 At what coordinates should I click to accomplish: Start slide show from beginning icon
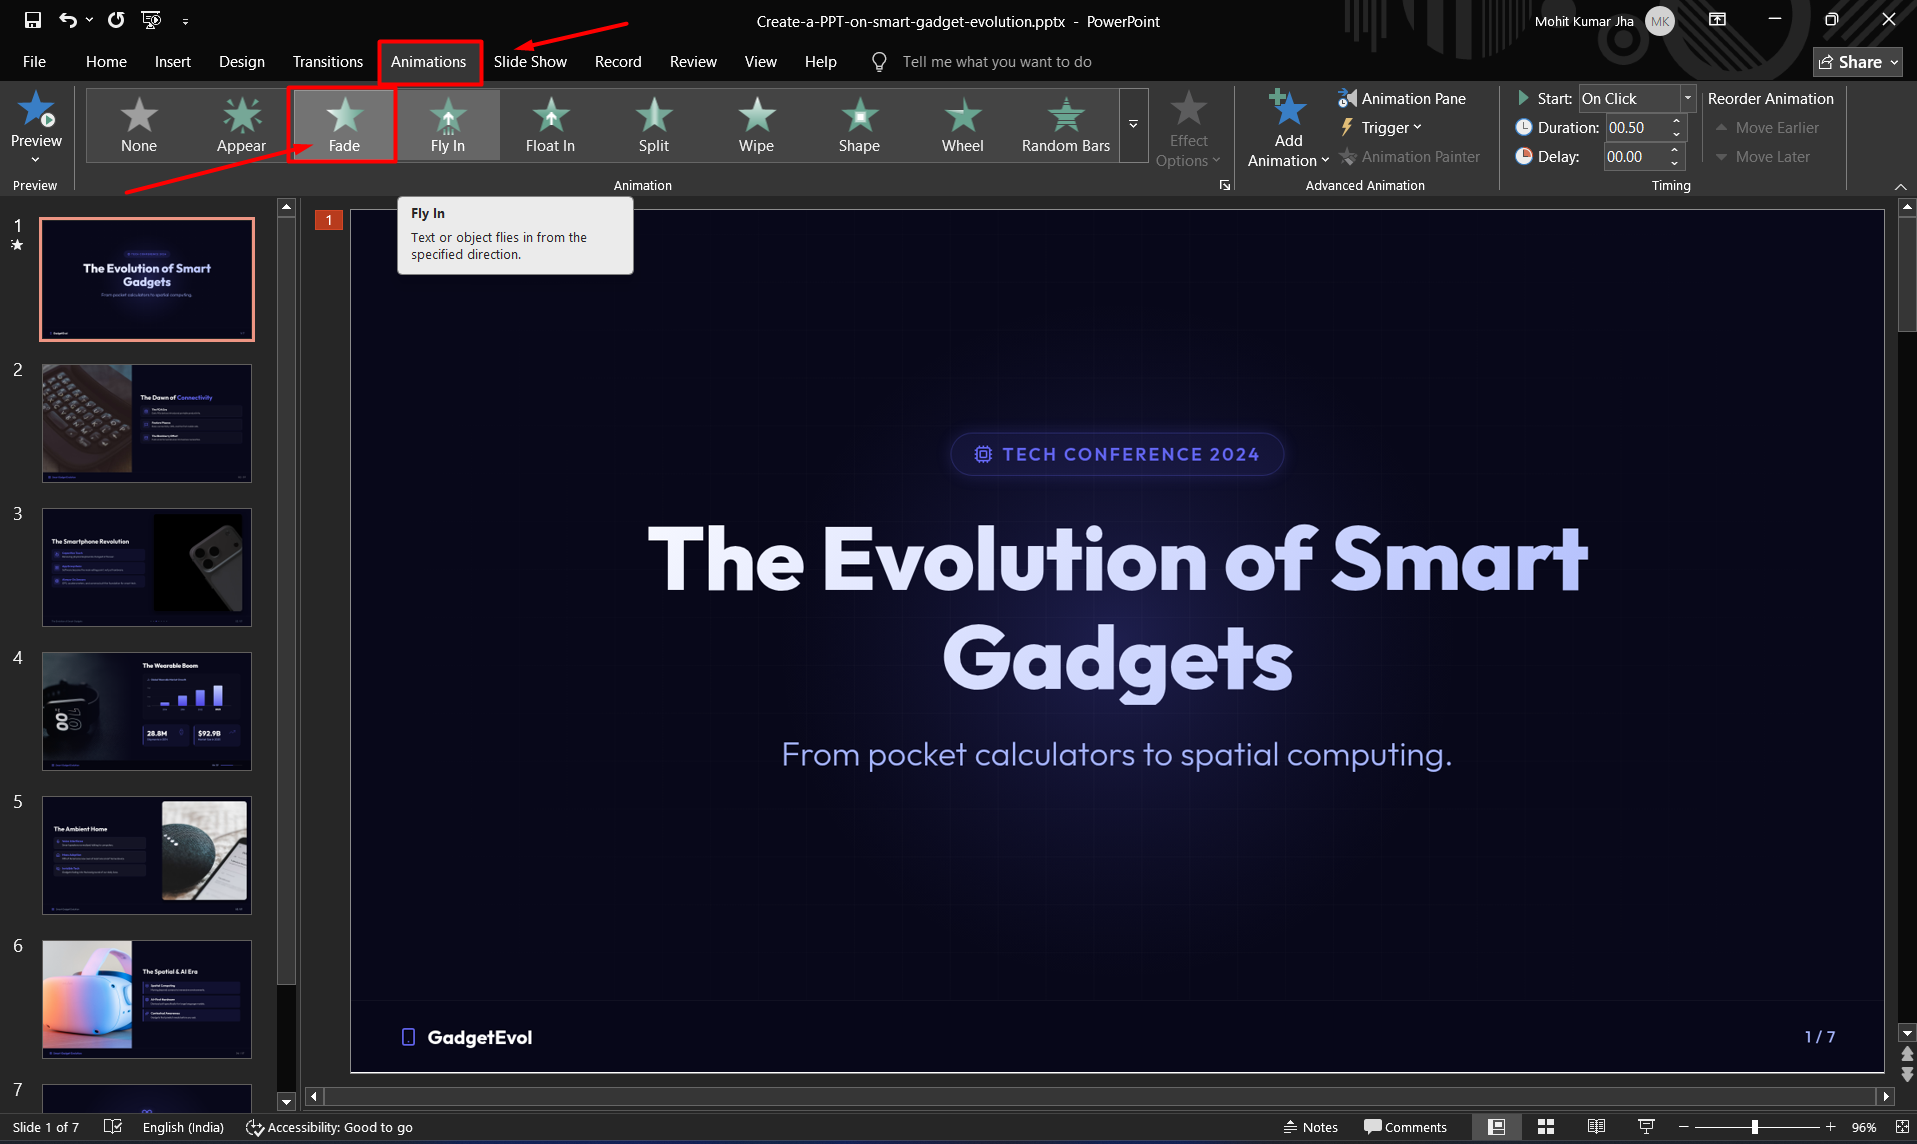click(x=152, y=20)
